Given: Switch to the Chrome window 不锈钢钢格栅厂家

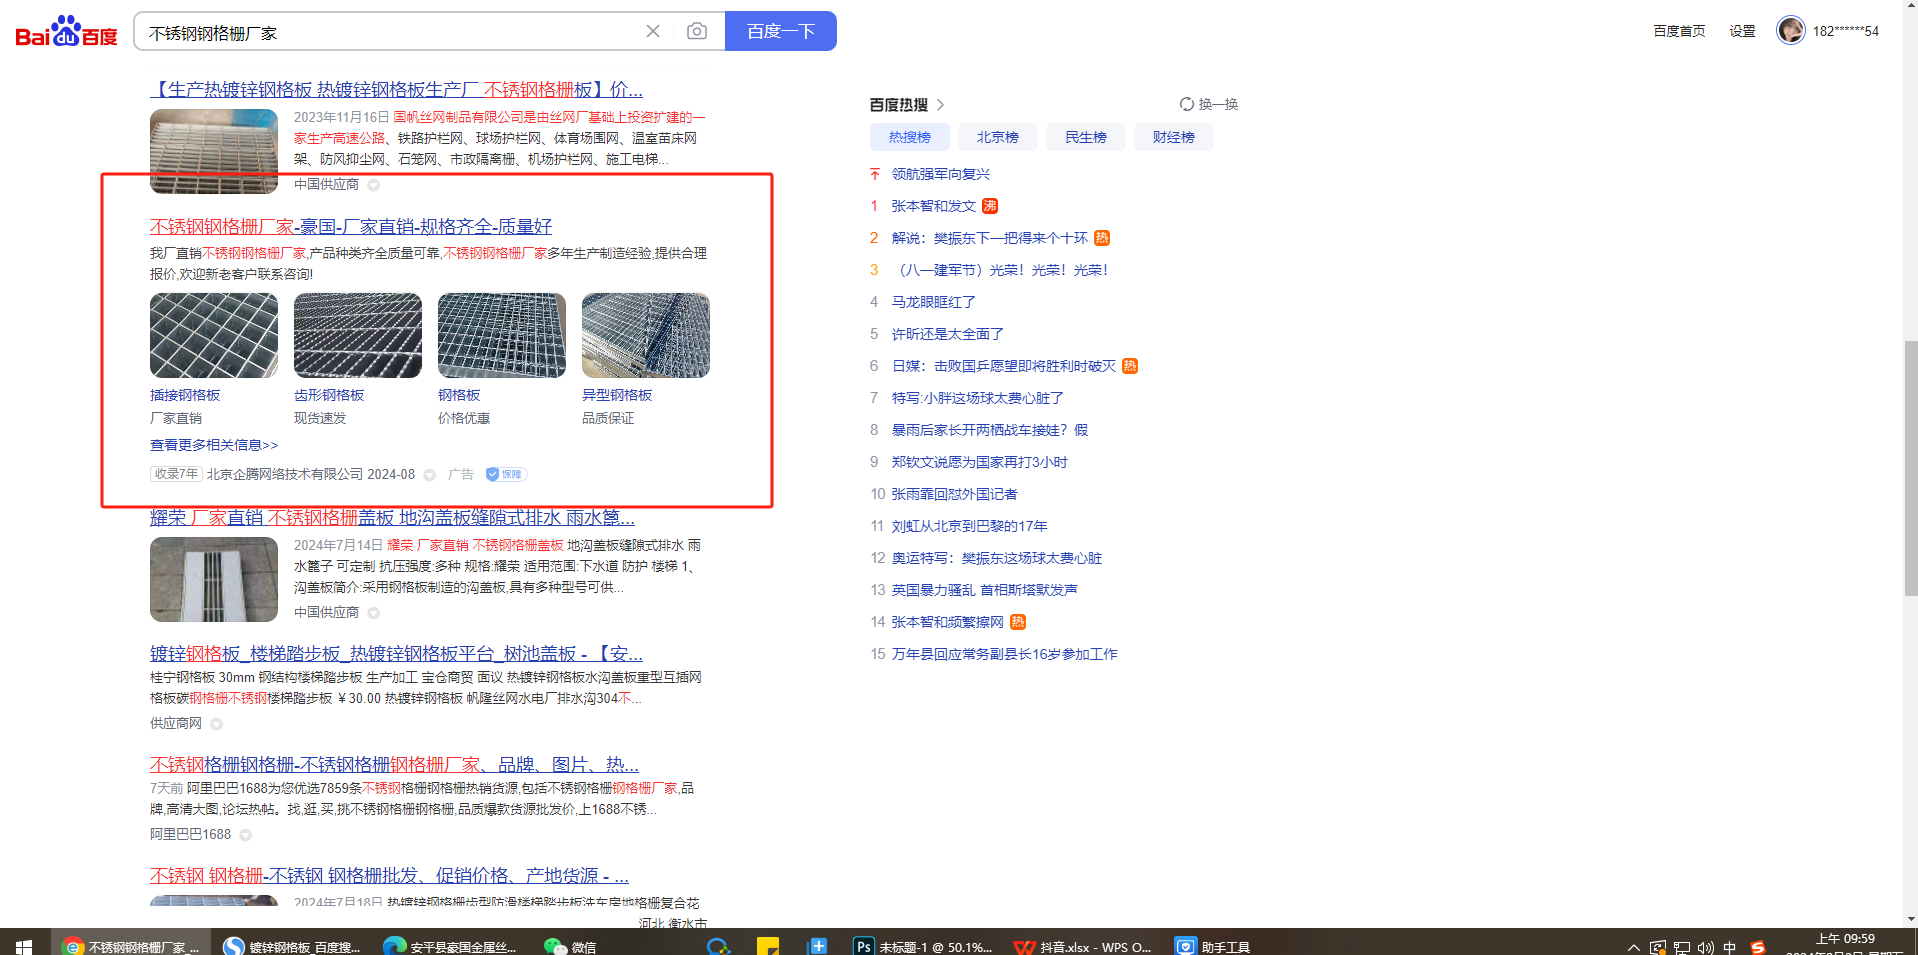Looking at the screenshot, I should (131, 946).
